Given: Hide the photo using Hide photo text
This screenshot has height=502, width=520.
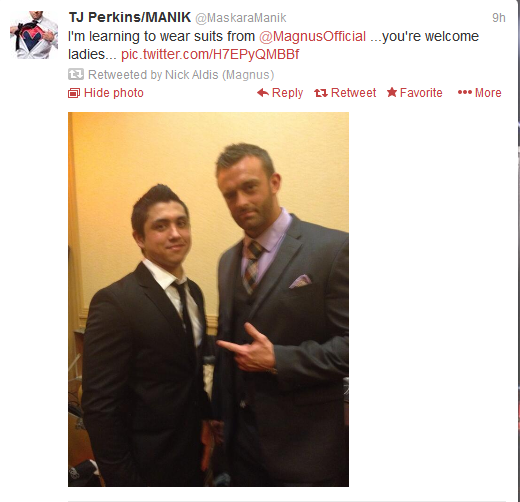Looking at the screenshot, I should pyautogui.click(x=114, y=93).
